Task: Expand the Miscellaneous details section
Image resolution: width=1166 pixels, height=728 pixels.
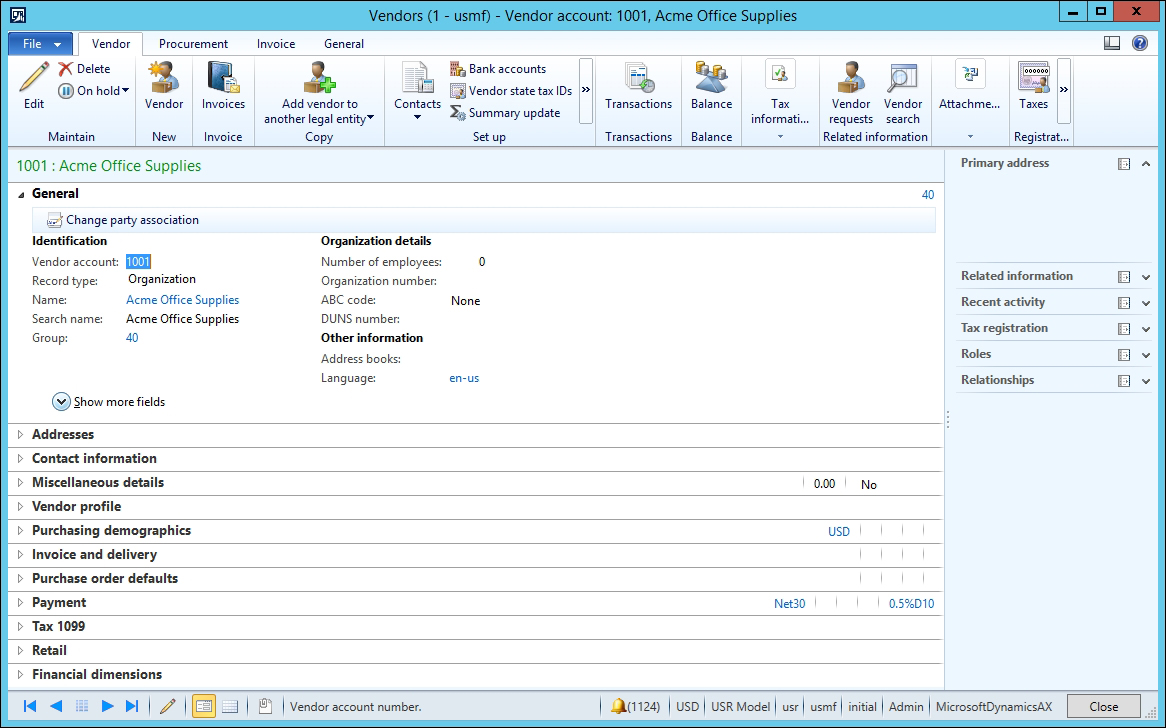Action: coord(21,483)
